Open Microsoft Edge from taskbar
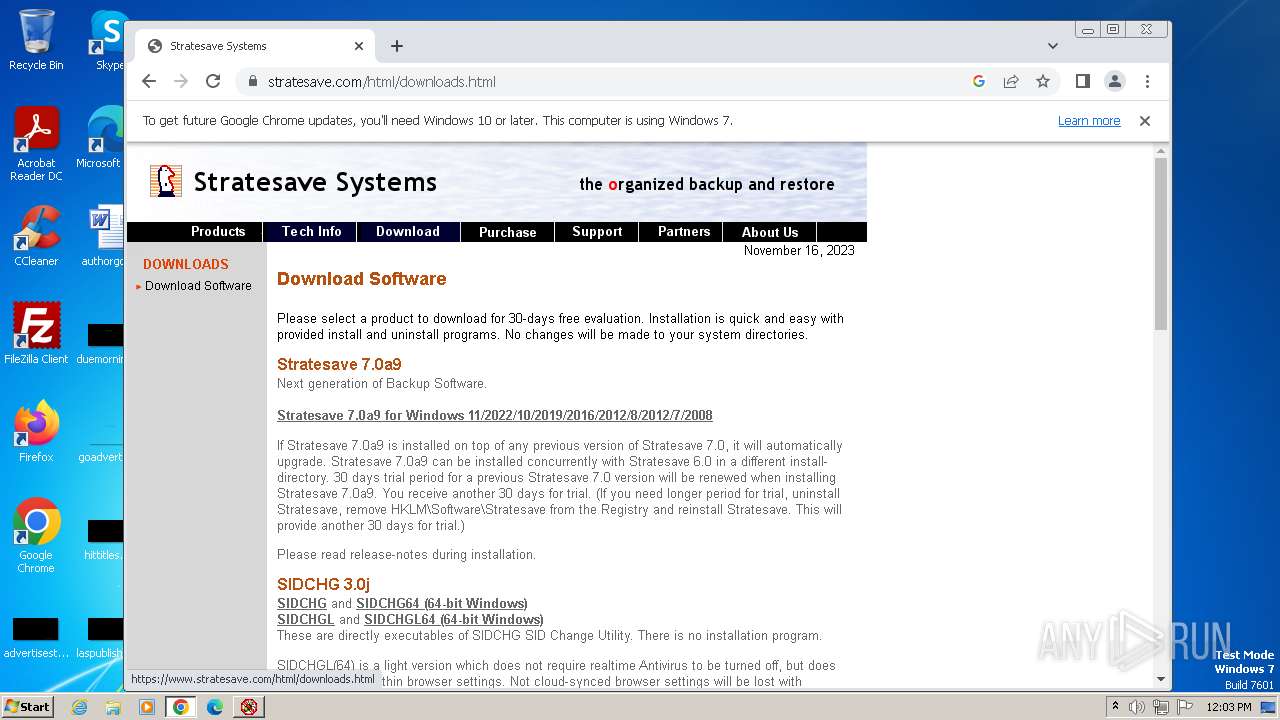 (215, 707)
